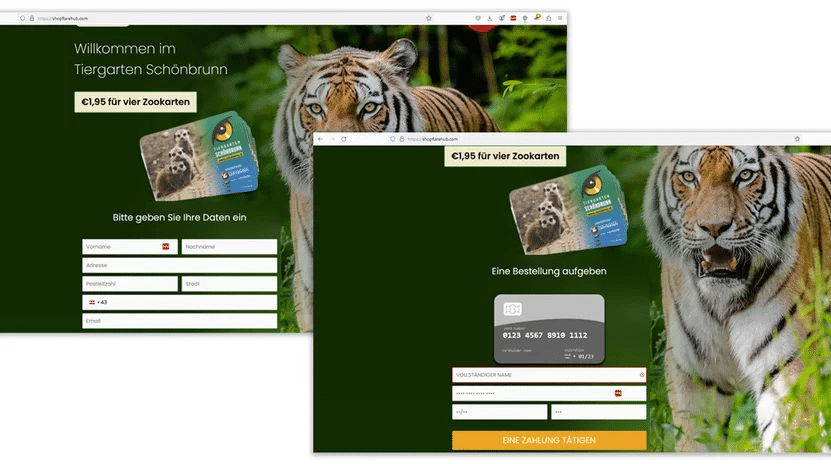Click the "Bitte geben Sie Ihre Daten ein" heading
The width and height of the screenshot is (831, 464).
click(x=180, y=217)
